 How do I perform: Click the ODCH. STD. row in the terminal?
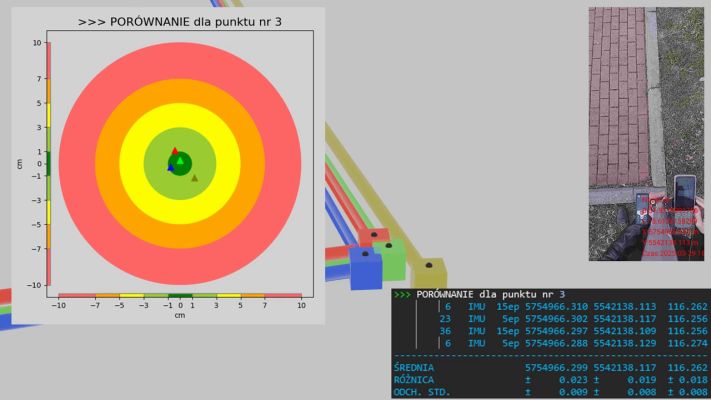(550, 391)
